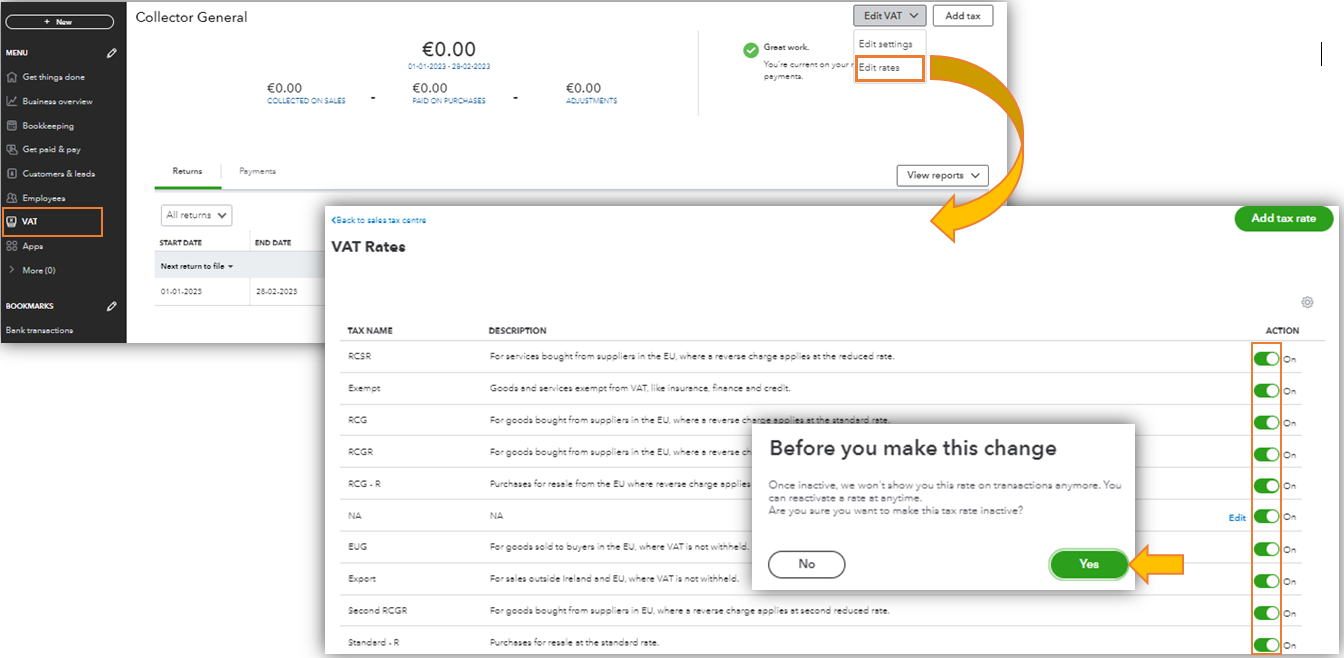Image resolution: width=1344 pixels, height=658 pixels.
Task: Click the green checkmark Great work icon
Action: [x=751, y=50]
